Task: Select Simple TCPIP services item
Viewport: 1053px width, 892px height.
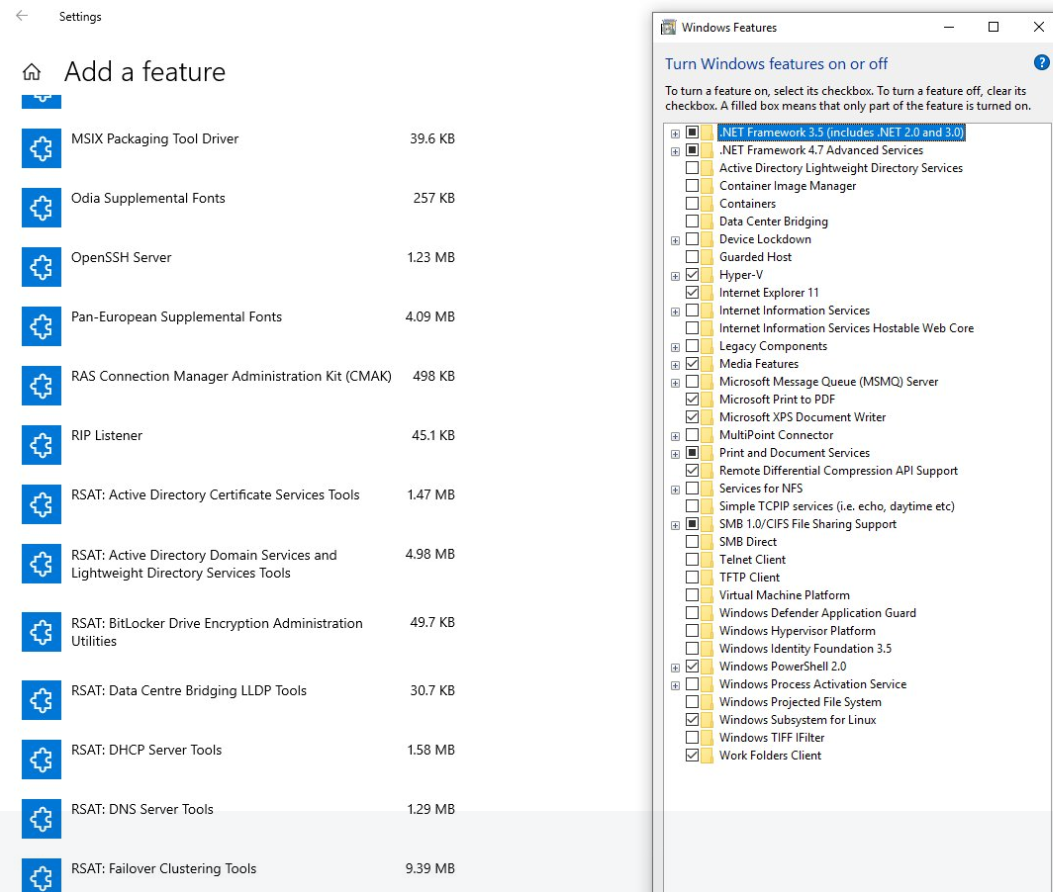Action: point(836,506)
